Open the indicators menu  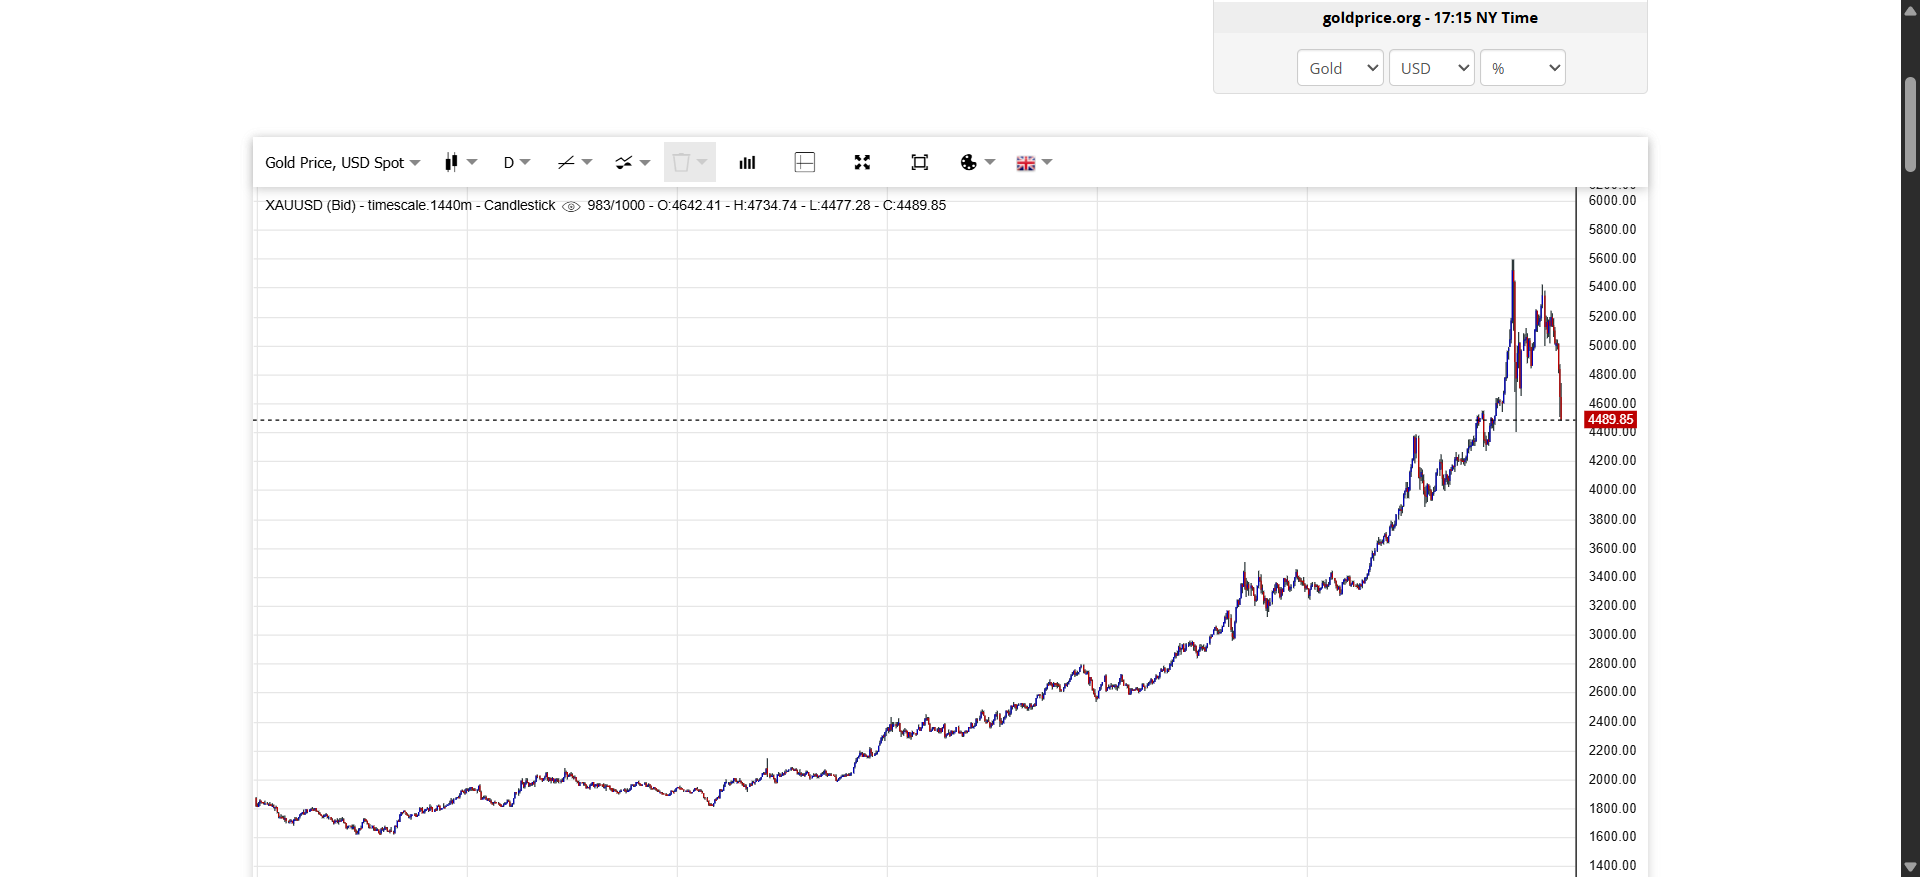point(632,162)
